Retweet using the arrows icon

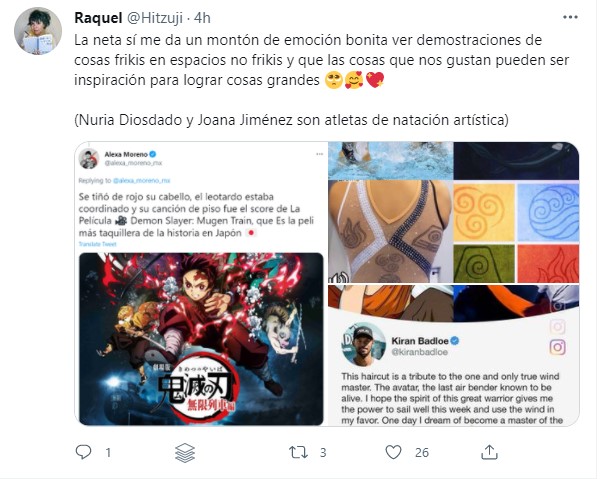pos(298,452)
